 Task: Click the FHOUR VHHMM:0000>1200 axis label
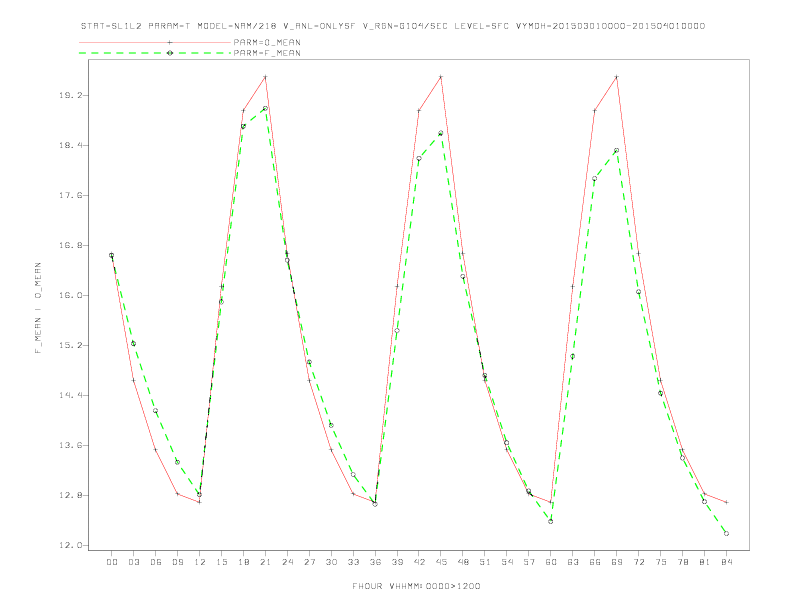(x=416, y=586)
